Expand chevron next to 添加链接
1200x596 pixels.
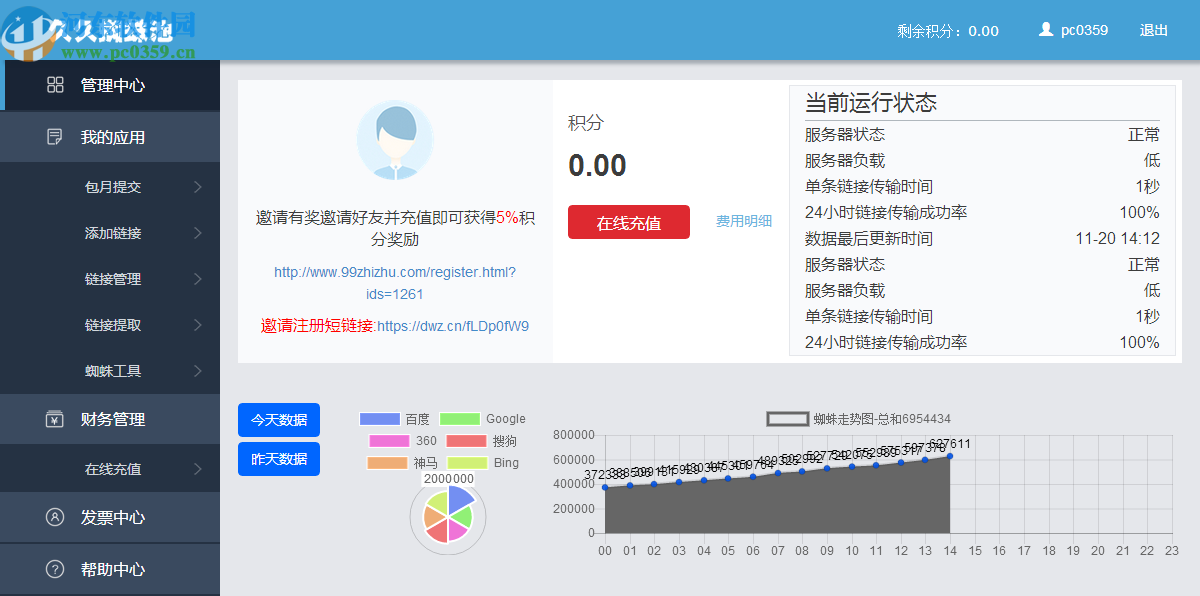pos(198,233)
